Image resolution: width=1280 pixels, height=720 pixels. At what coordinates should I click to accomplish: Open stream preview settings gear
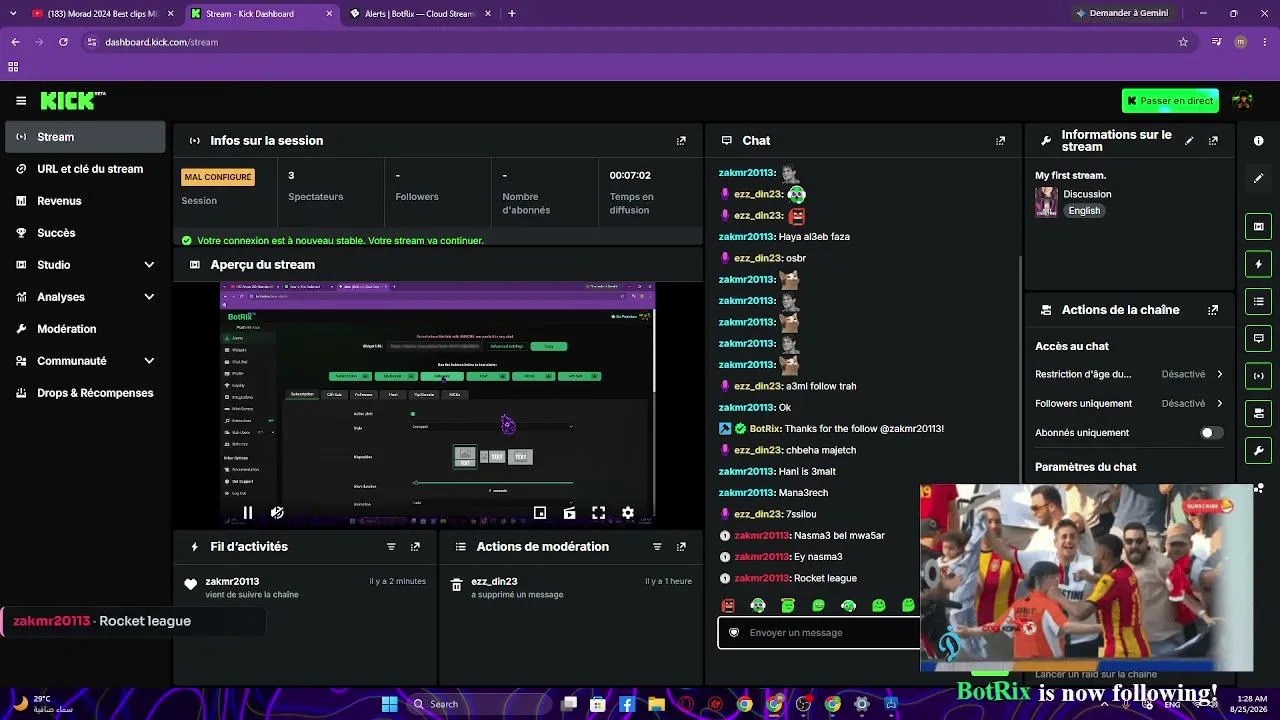[x=628, y=513]
